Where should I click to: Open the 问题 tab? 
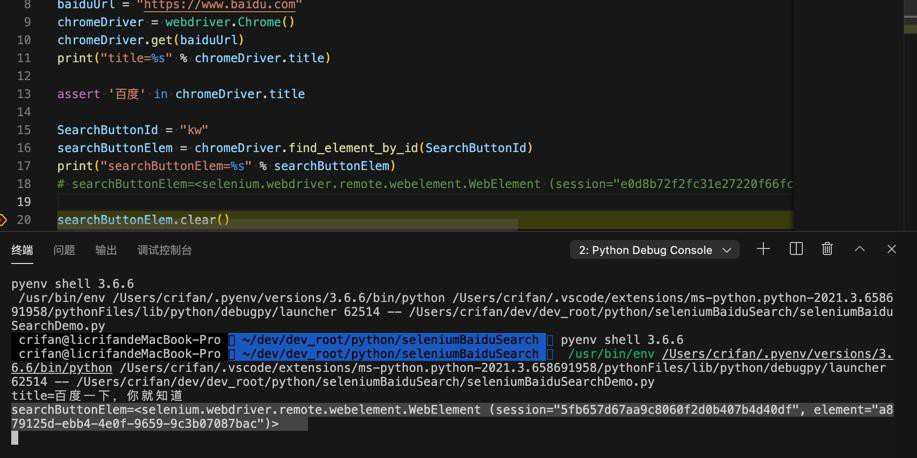[64, 250]
